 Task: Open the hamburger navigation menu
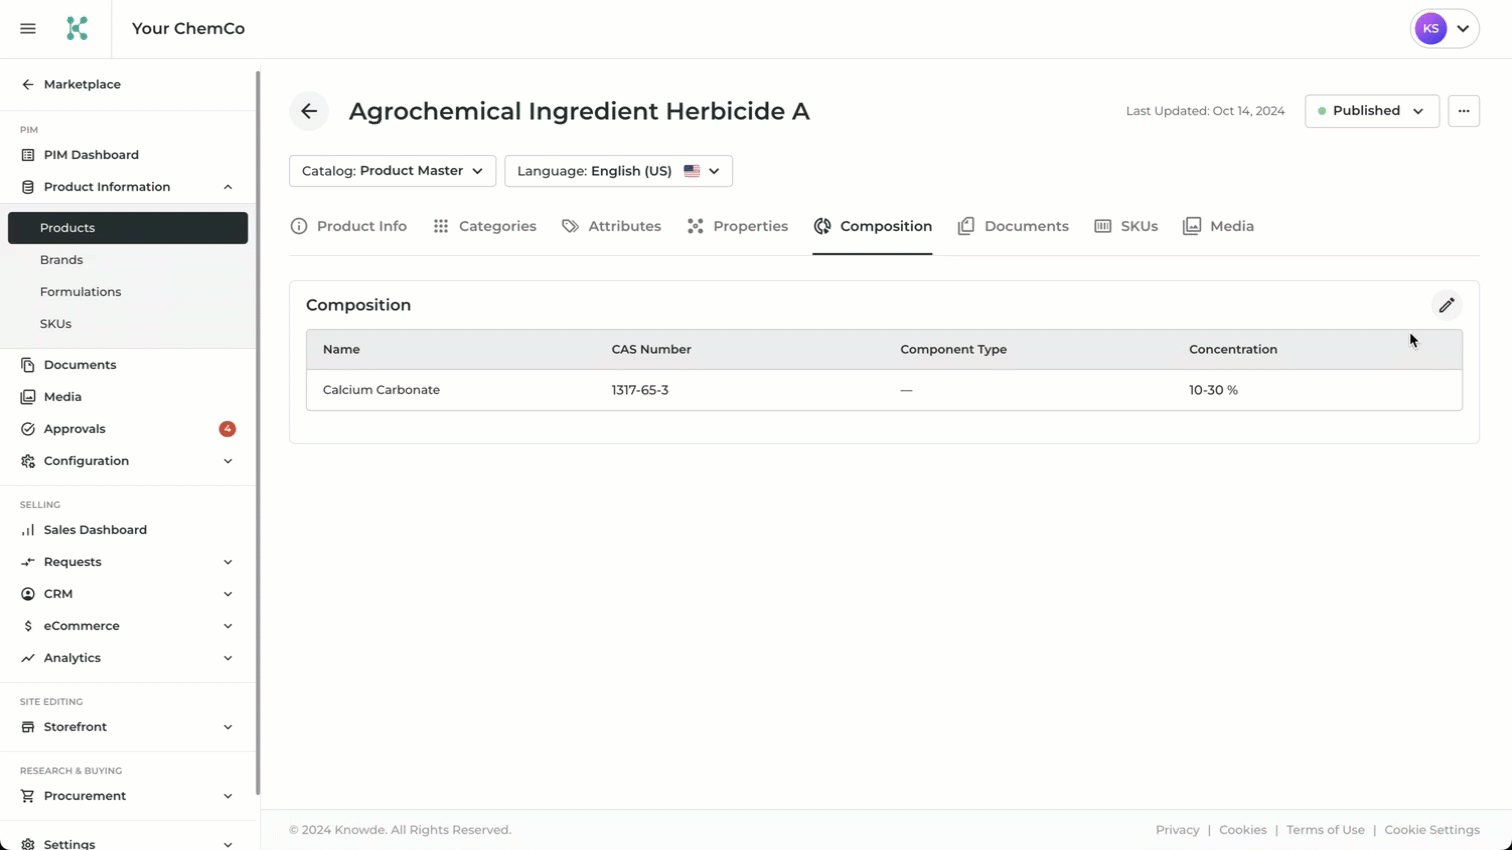coord(28,29)
